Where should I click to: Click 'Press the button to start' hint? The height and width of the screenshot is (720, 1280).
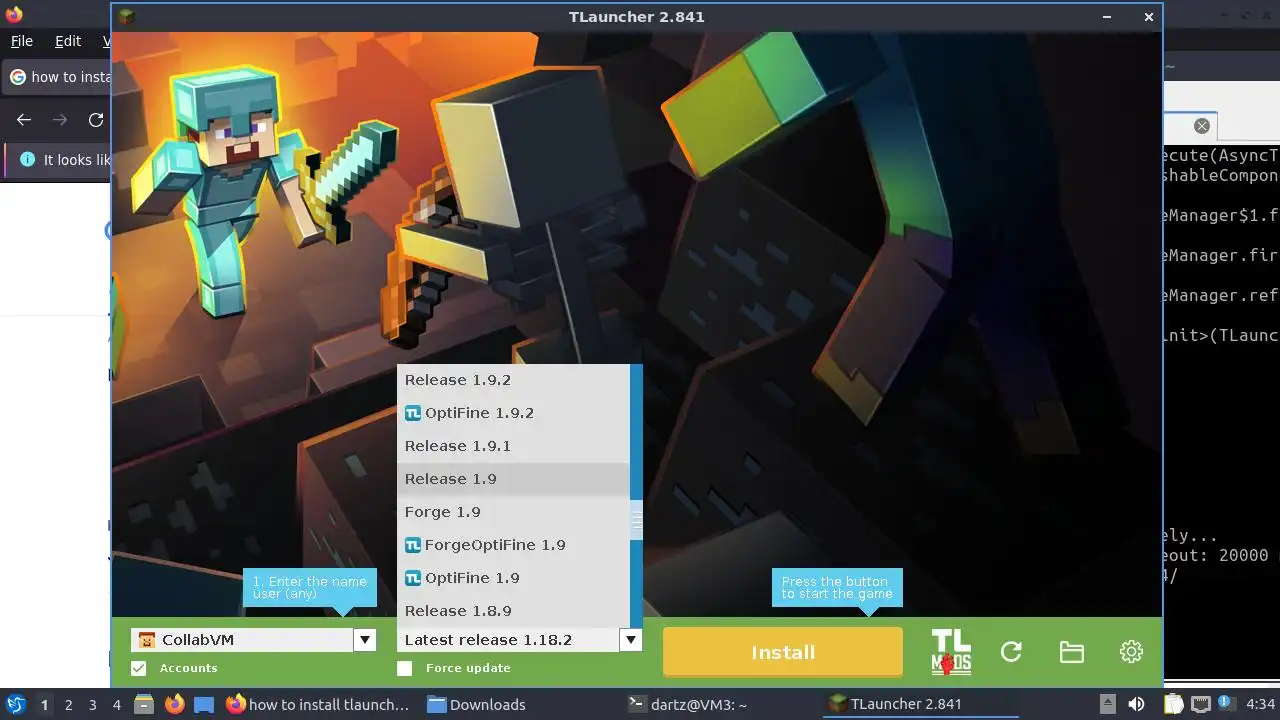(x=837, y=588)
